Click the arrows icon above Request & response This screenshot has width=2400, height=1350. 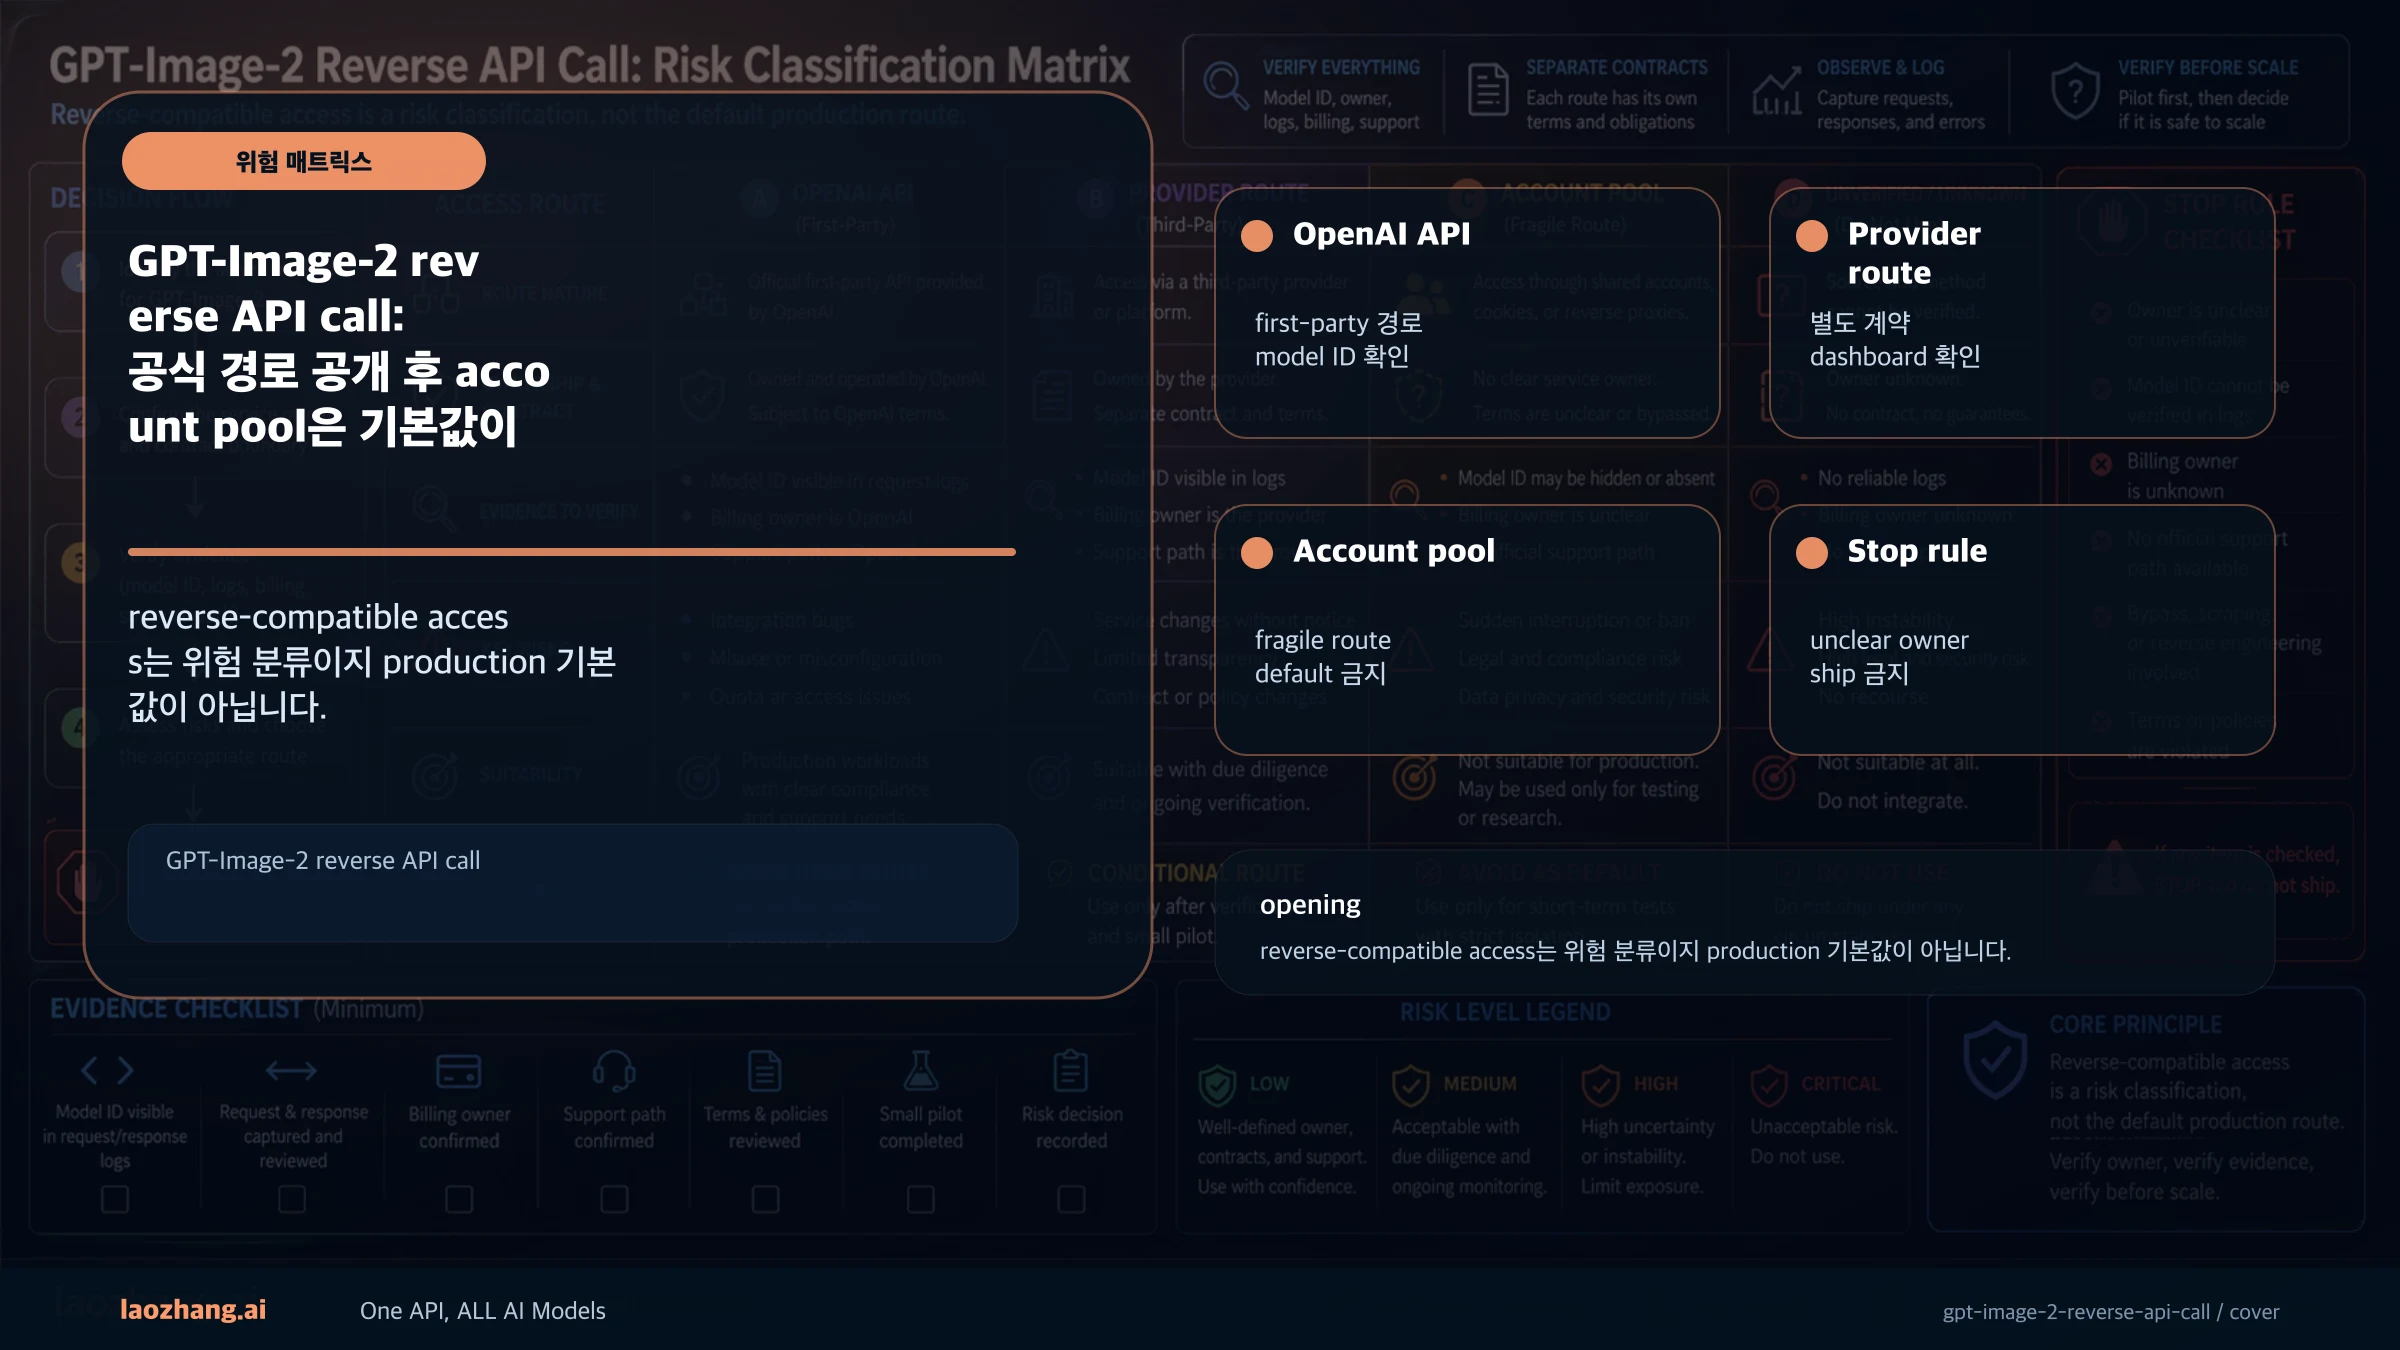point(291,1070)
